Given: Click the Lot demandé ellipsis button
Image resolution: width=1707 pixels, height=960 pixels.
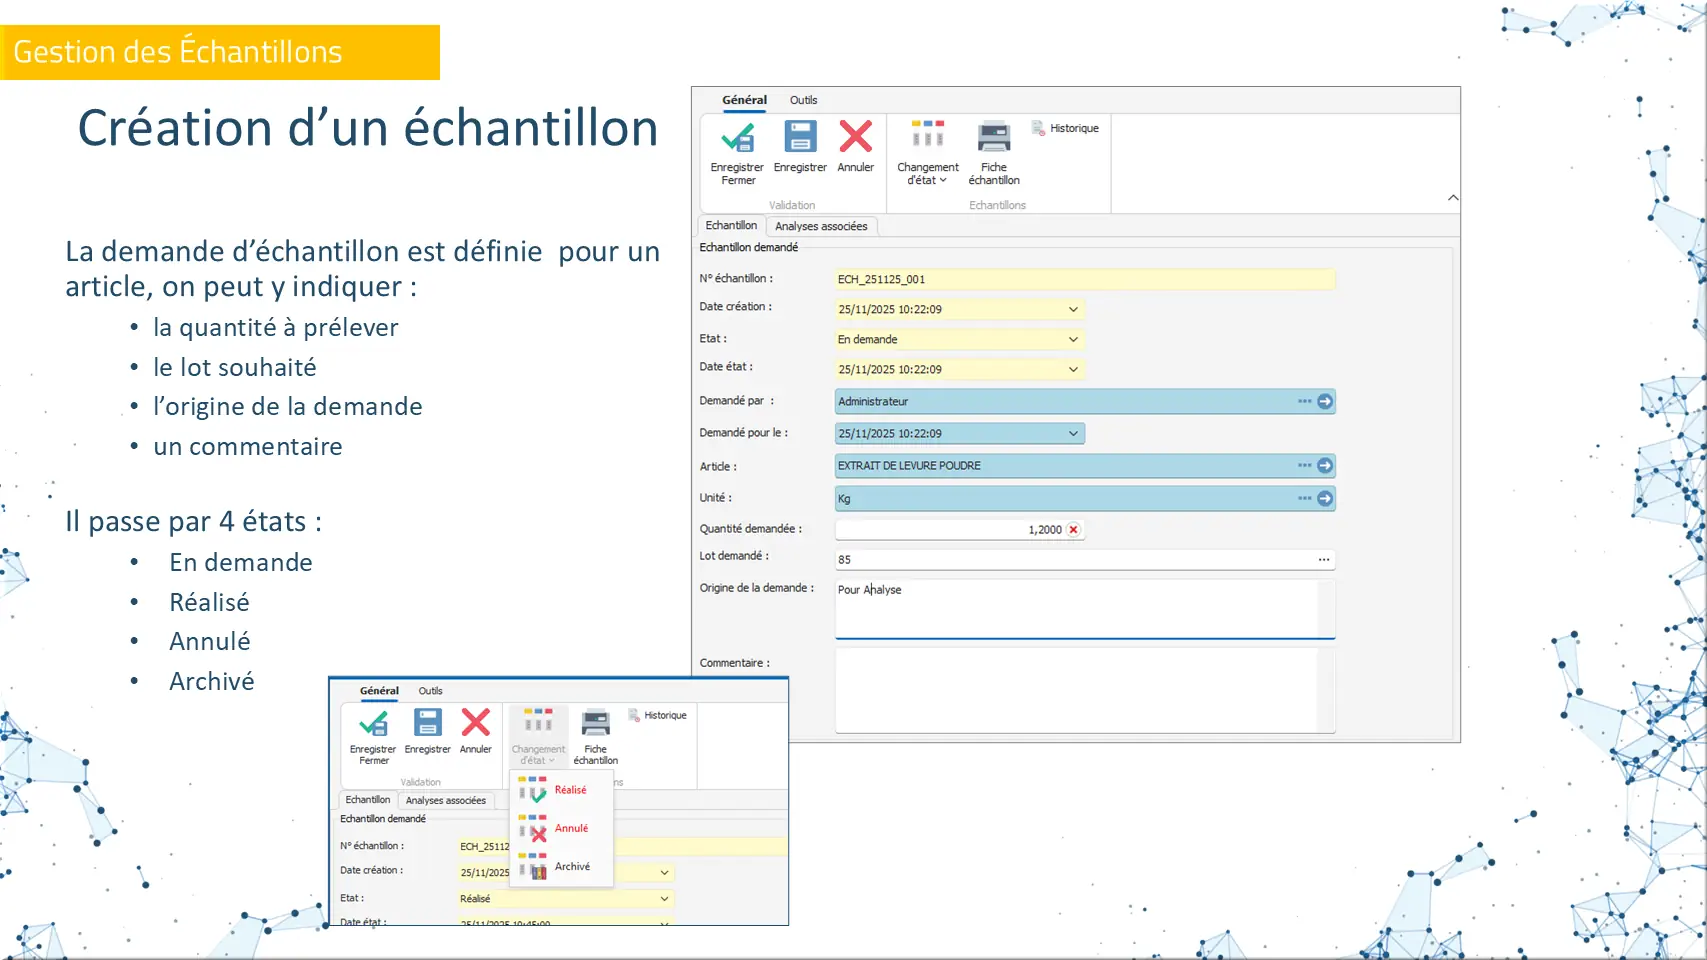Looking at the screenshot, I should [1323, 560].
